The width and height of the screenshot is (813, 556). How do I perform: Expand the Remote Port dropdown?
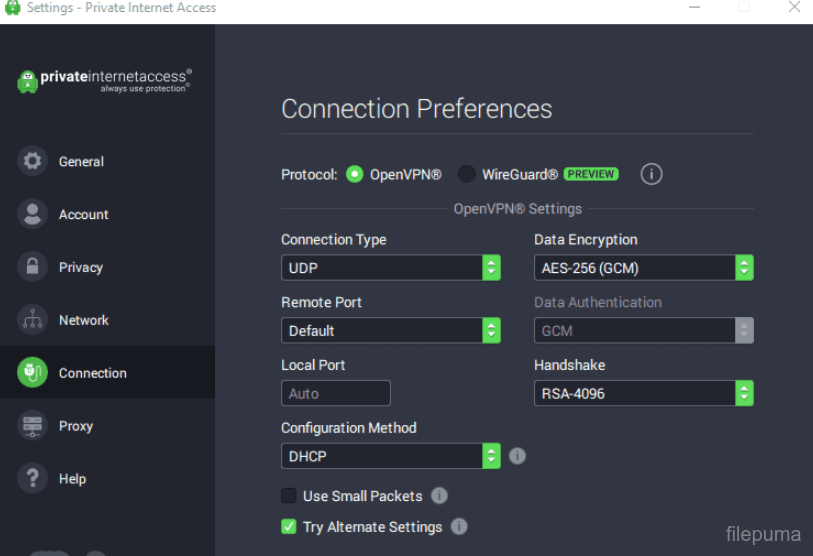390,331
